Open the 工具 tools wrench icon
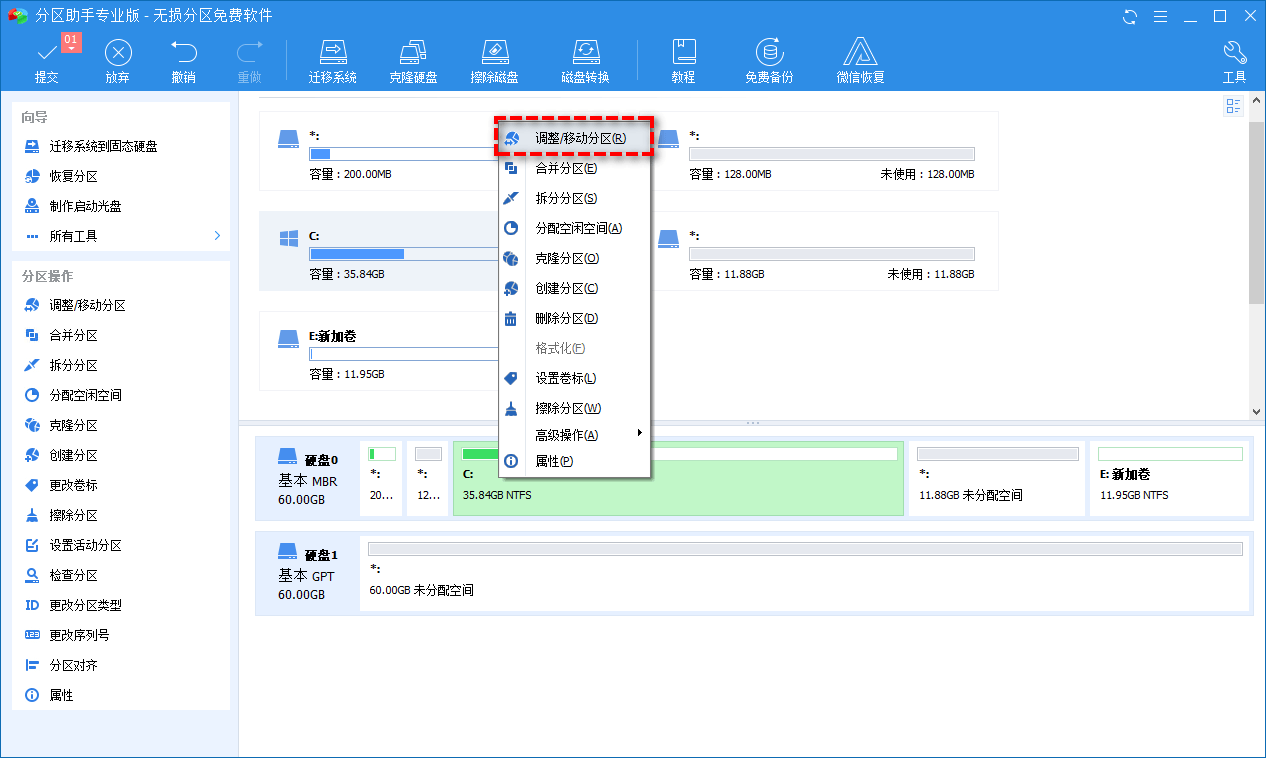1266x758 pixels. 1234,60
